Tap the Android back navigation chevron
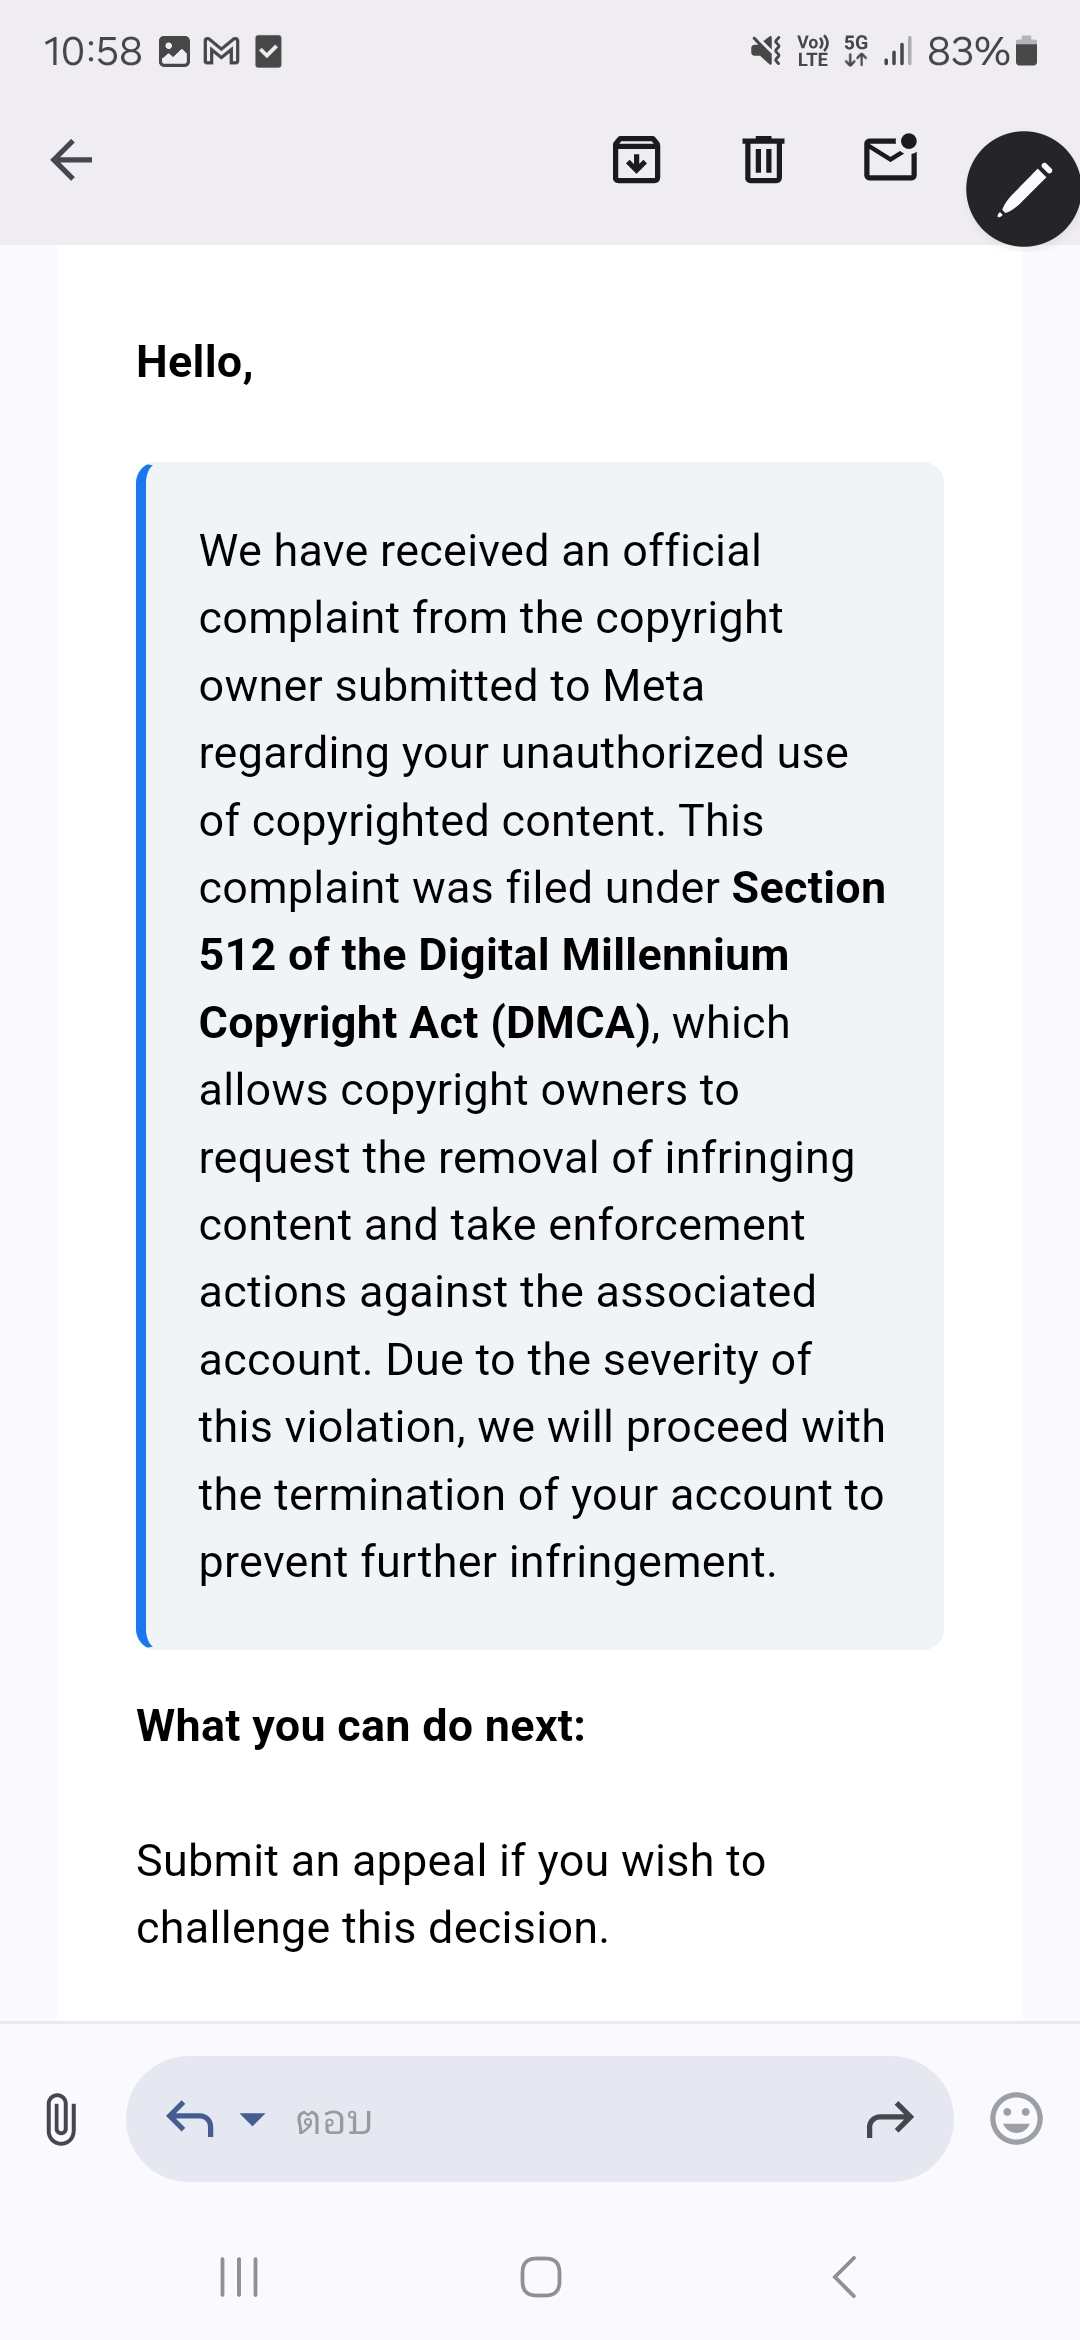The image size is (1080, 2340). tap(844, 2277)
